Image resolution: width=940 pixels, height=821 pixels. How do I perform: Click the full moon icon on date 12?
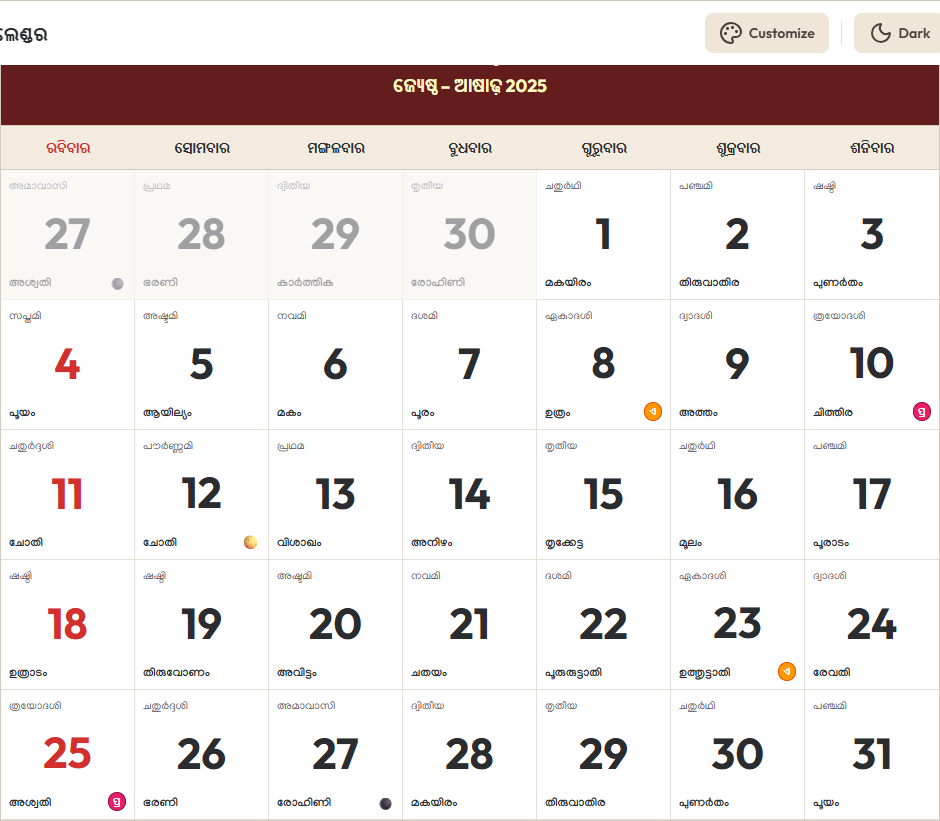click(x=251, y=542)
